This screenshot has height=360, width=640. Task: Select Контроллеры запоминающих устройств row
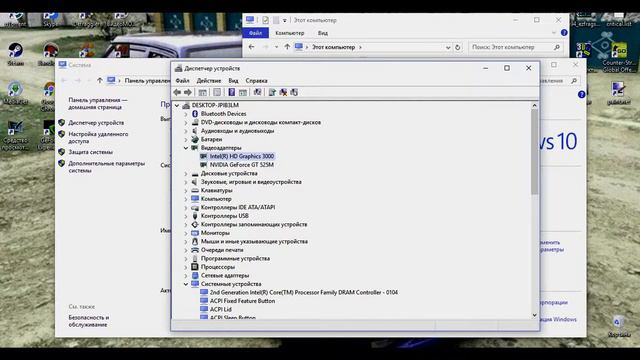(254, 224)
